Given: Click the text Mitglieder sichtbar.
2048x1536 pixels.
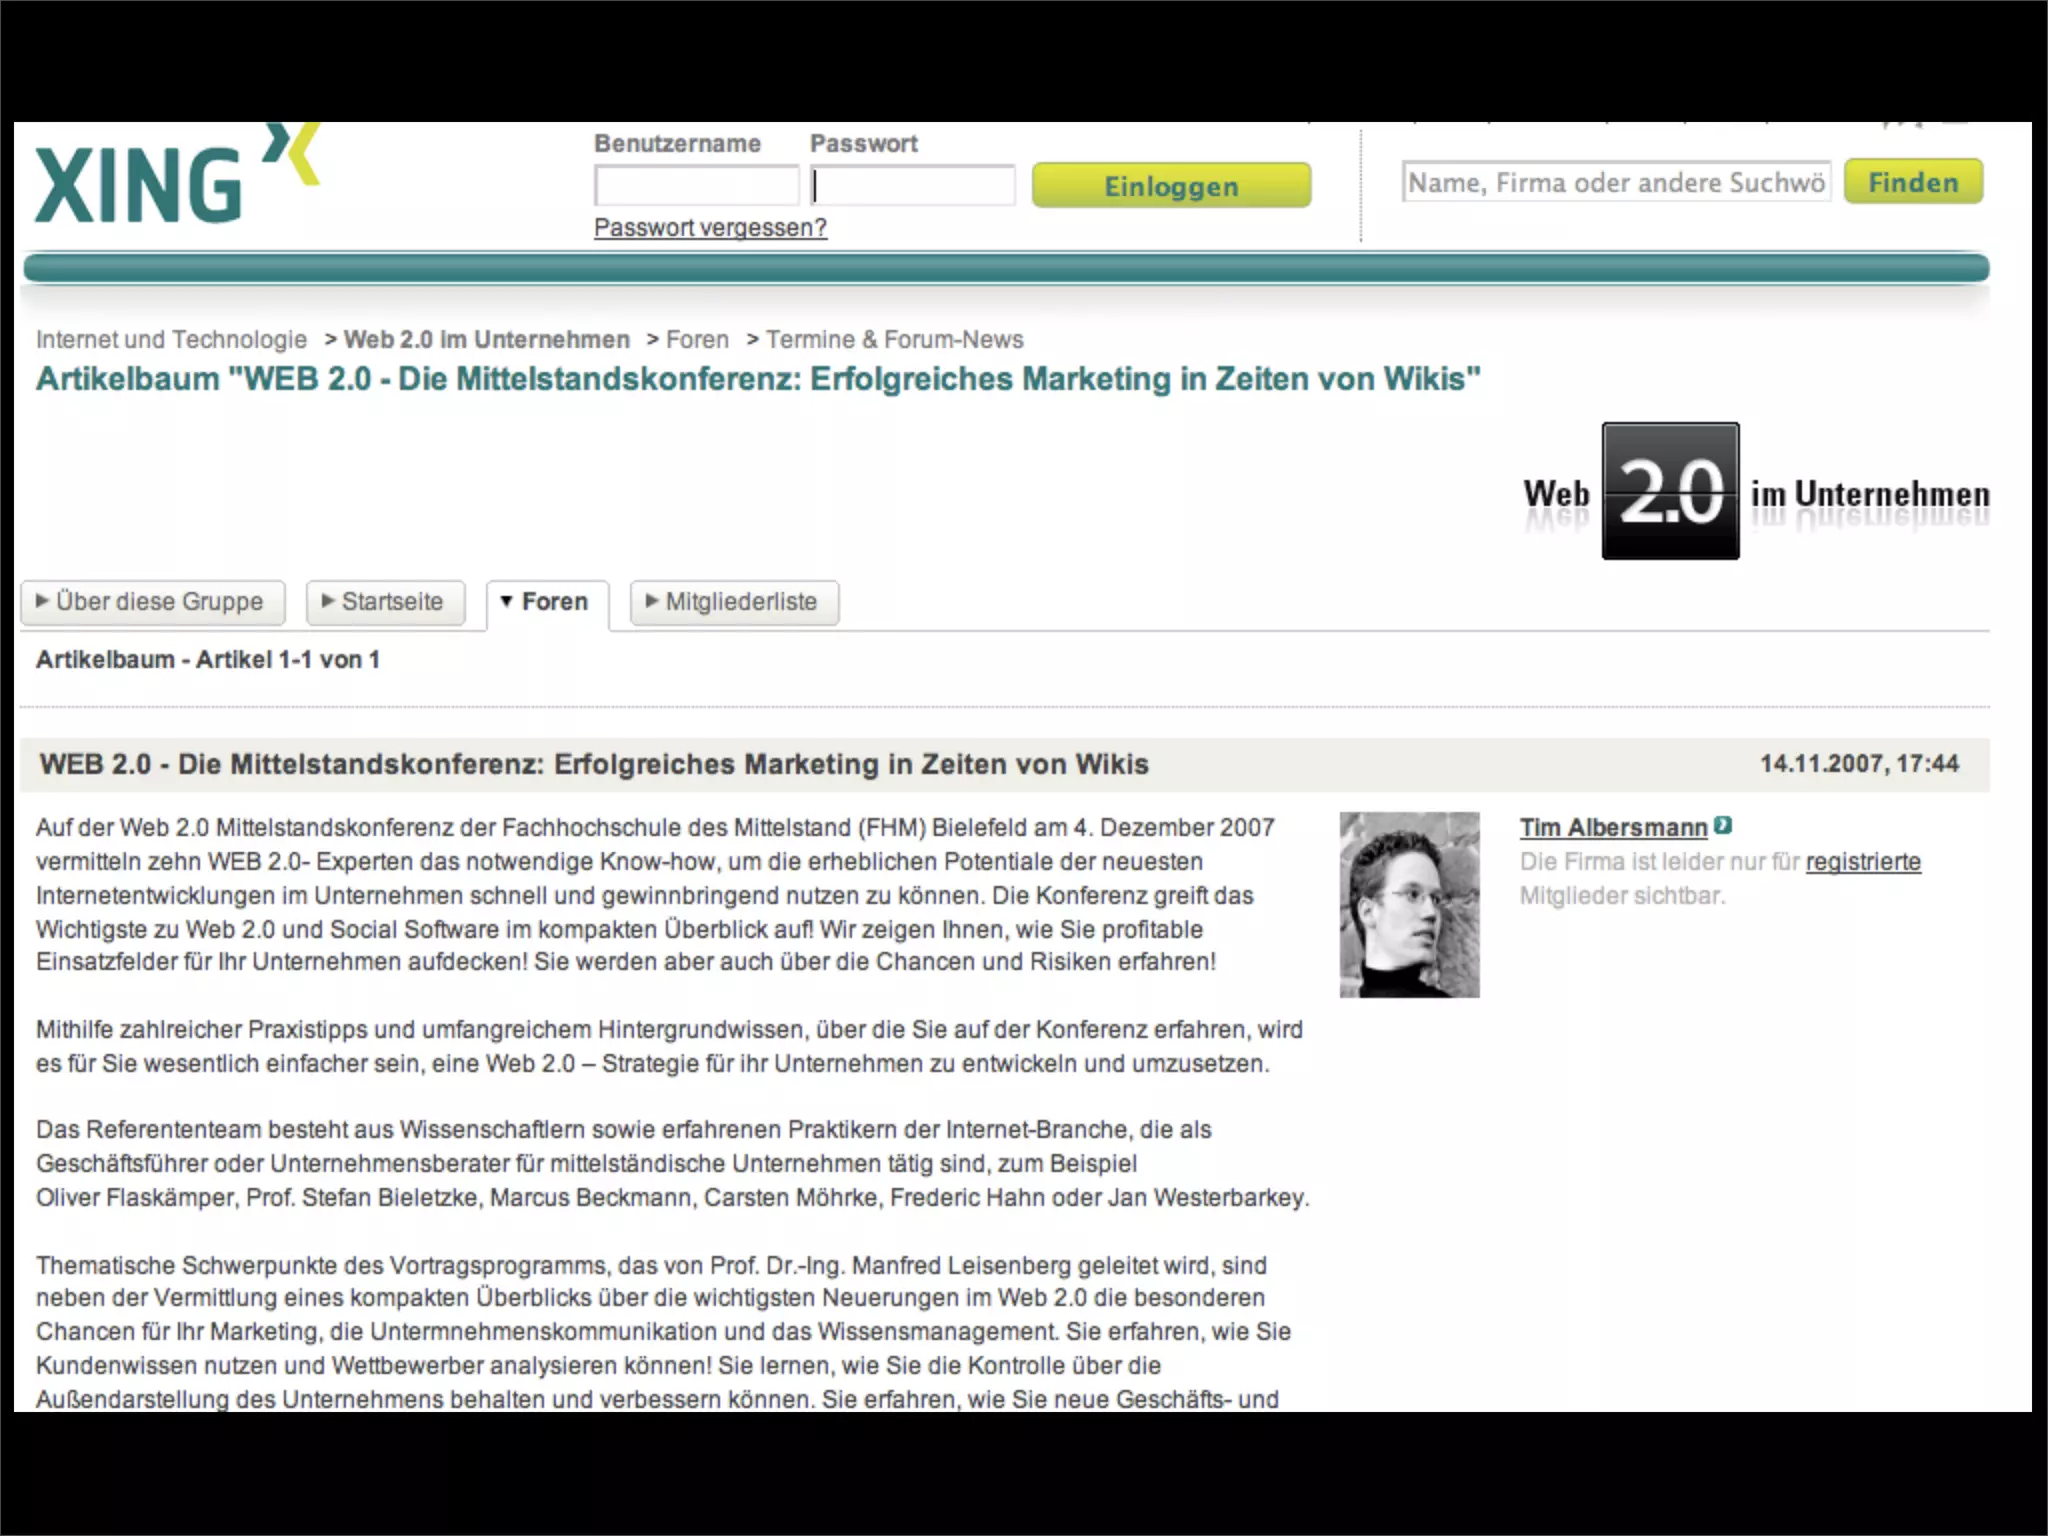Looking at the screenshot, I should [1622, 896].
